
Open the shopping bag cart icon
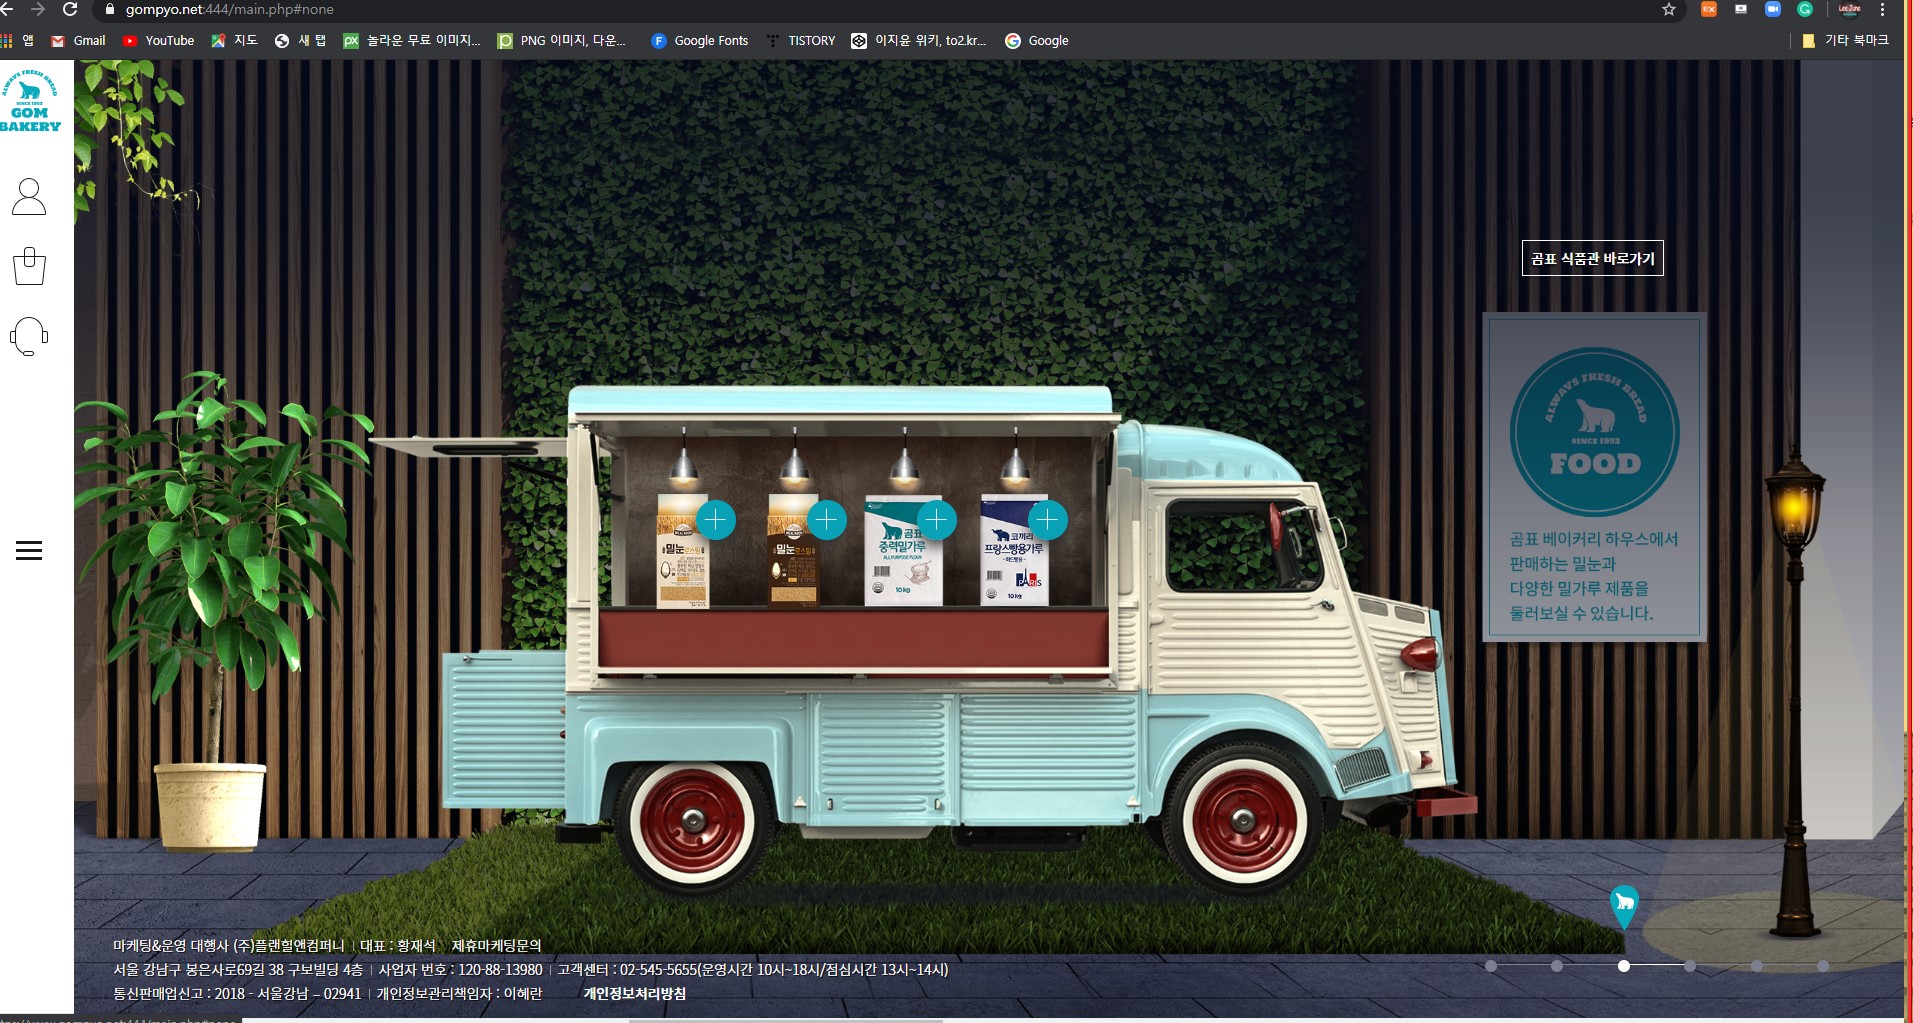[x=29, y=266]
